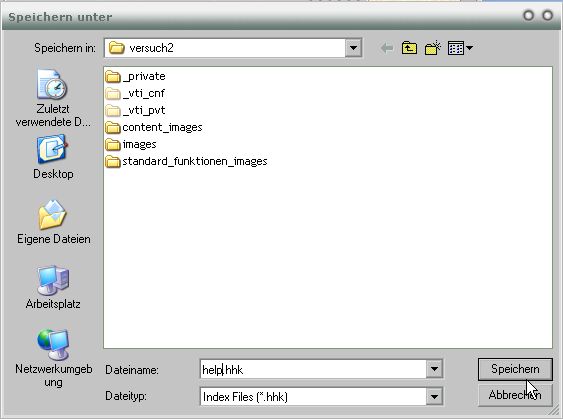Viewport: 563px width, 419px height.
Task: Select the images folder
Action: click(131, 144)
